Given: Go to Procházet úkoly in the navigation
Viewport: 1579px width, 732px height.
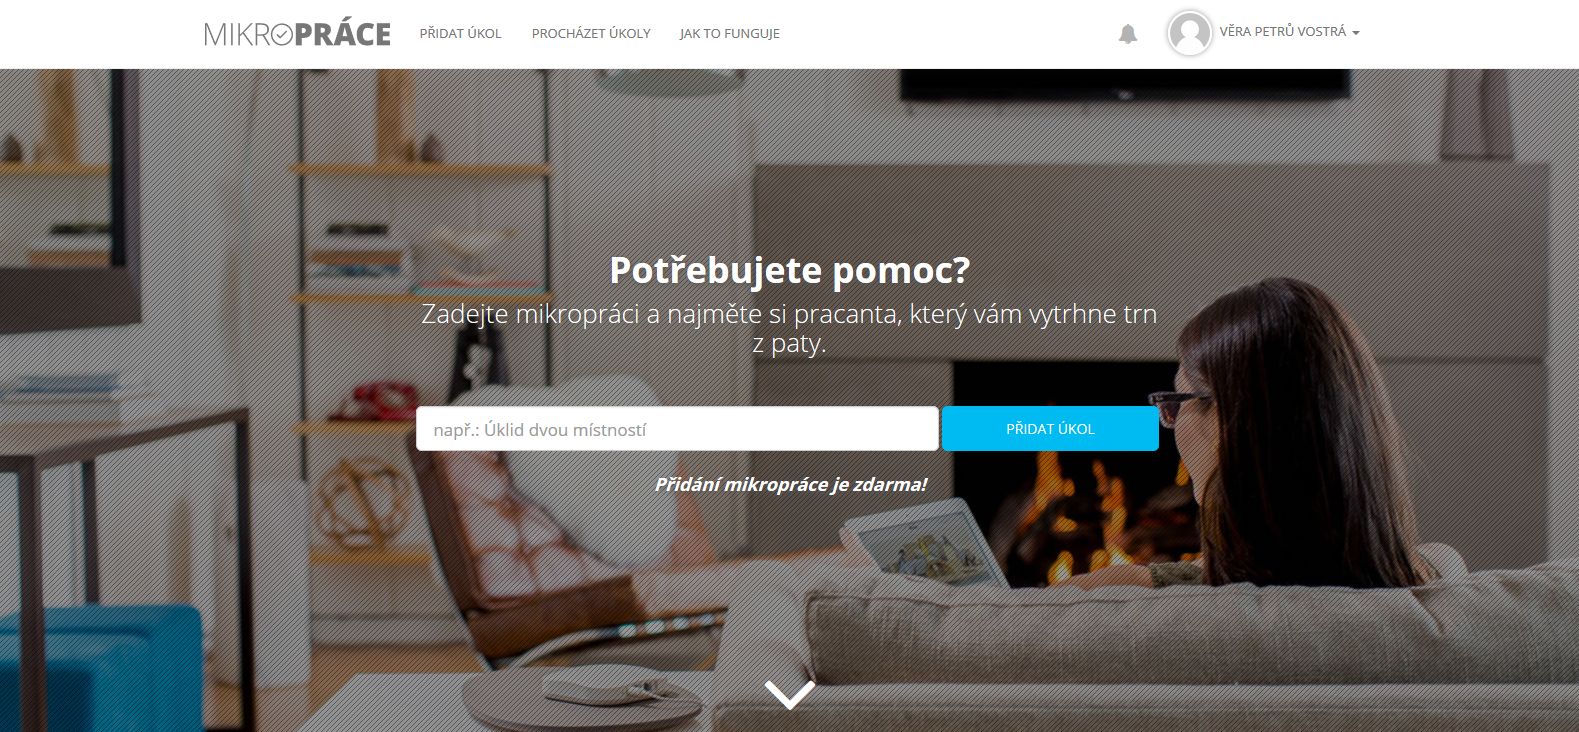Looking at the screenshot, I should (x=591, y=33).
